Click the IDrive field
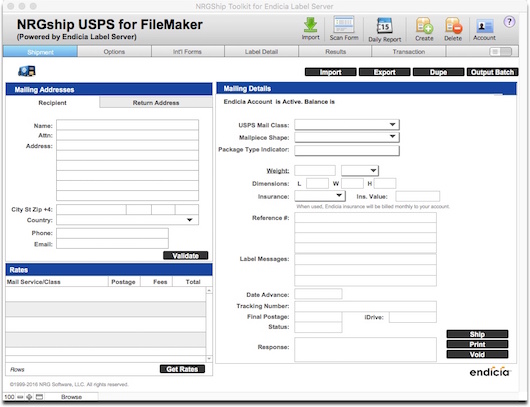Viewport: 530px width, 407px height. tap(413, 317)
